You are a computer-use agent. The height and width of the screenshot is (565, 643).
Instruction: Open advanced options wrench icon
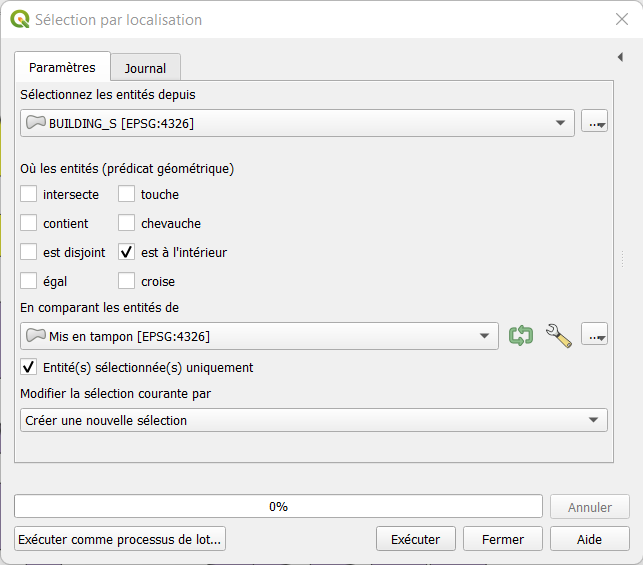(x=558, y=336)
